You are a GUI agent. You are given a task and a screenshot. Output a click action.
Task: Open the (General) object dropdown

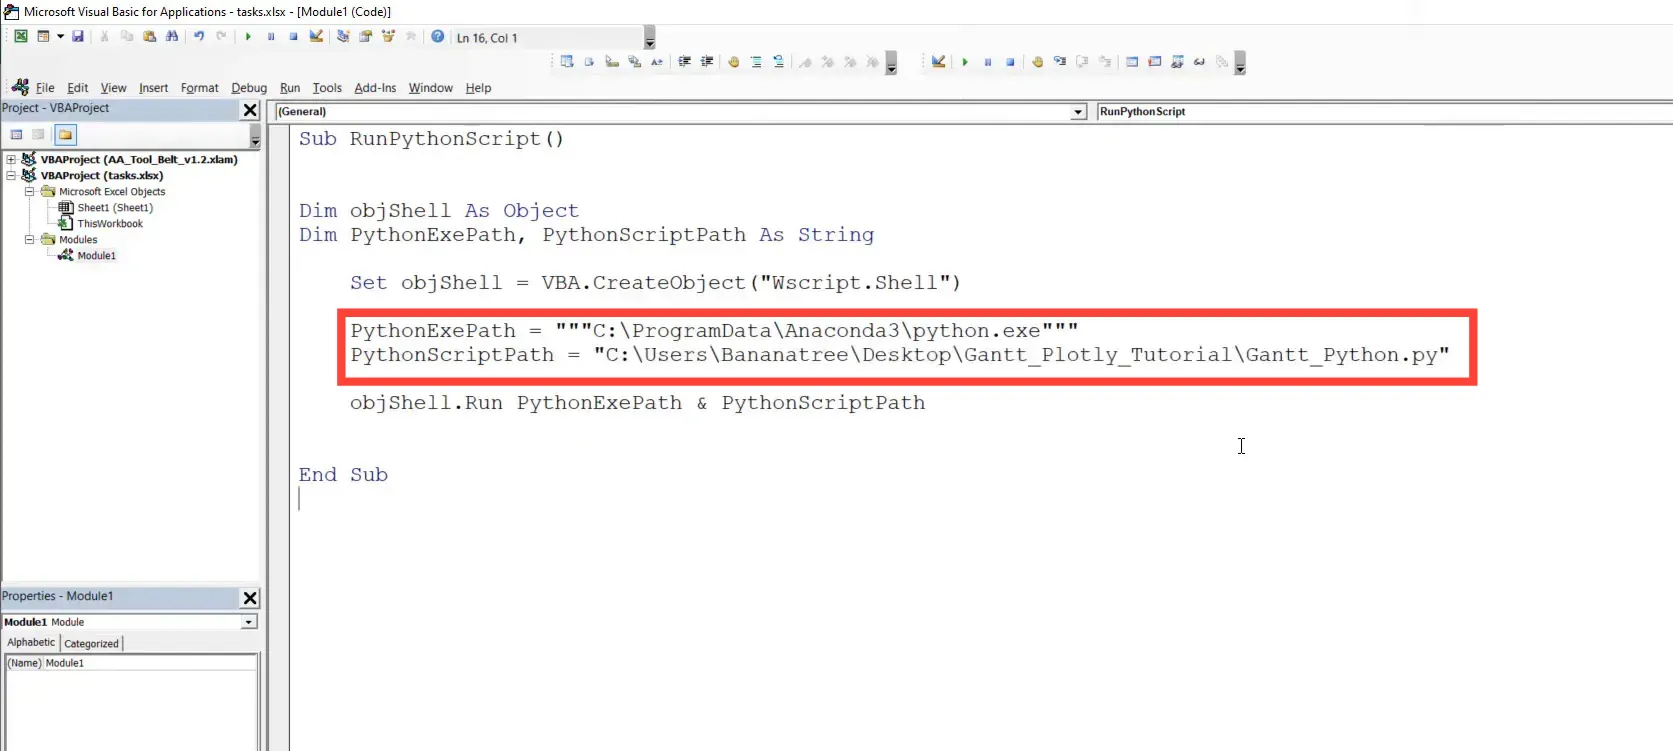click(x=1078, y=112)
